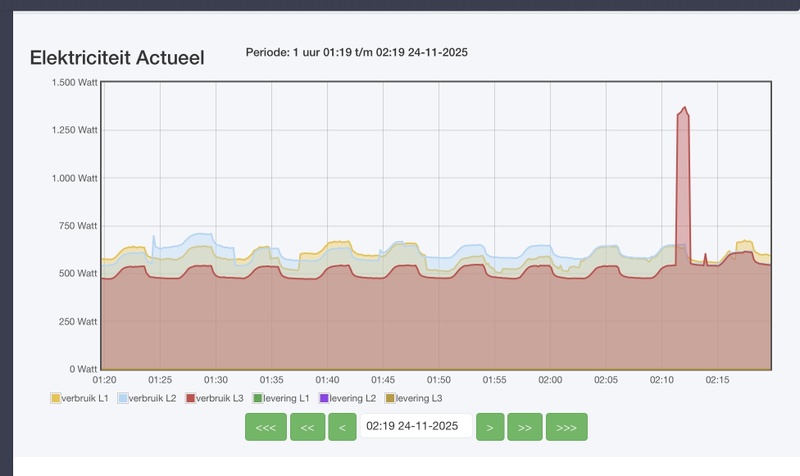Toggle verbruik L3 red legend swatch
The image size is (800, 476).
(191, 398)
